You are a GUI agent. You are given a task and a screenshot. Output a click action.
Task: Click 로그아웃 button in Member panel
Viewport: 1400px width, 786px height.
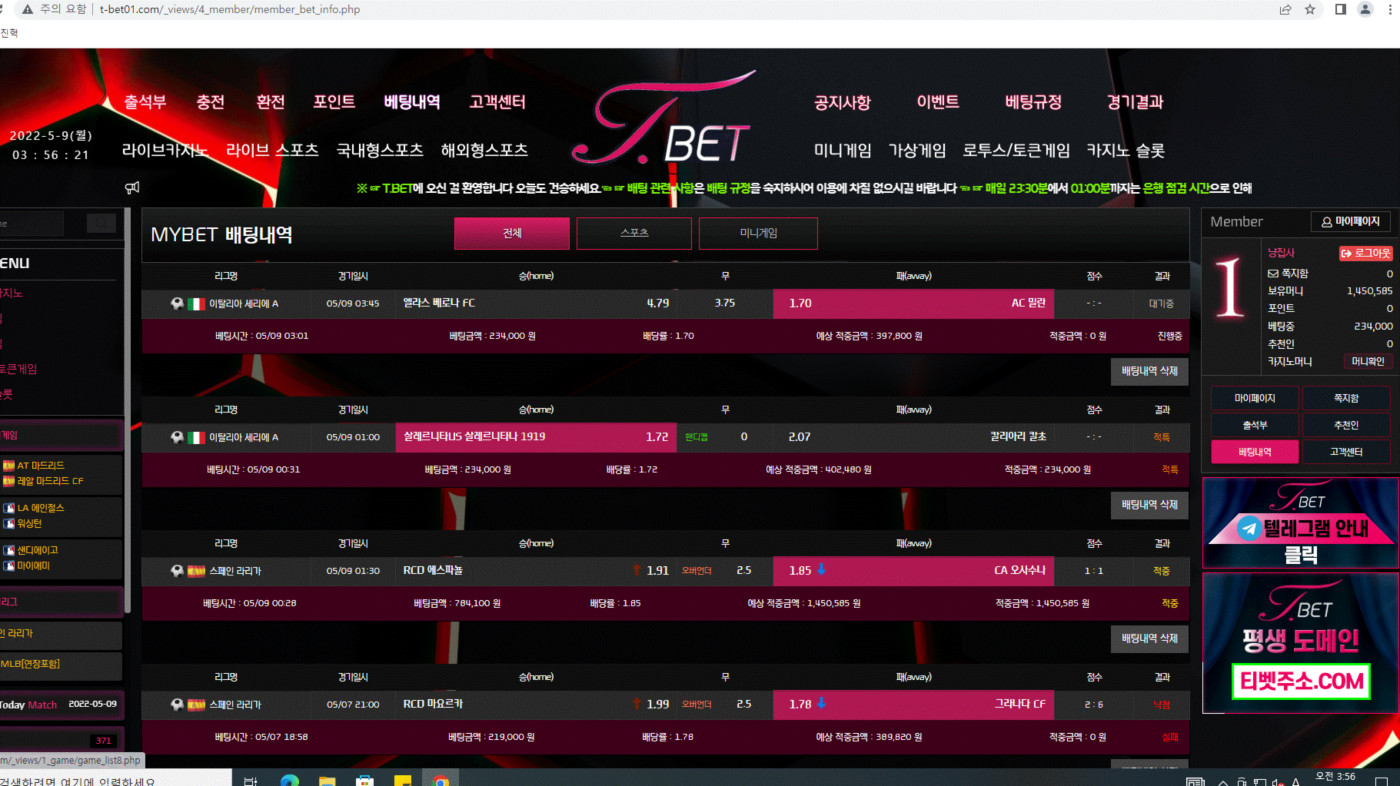pyautogui.click(x=1366, y=254)
